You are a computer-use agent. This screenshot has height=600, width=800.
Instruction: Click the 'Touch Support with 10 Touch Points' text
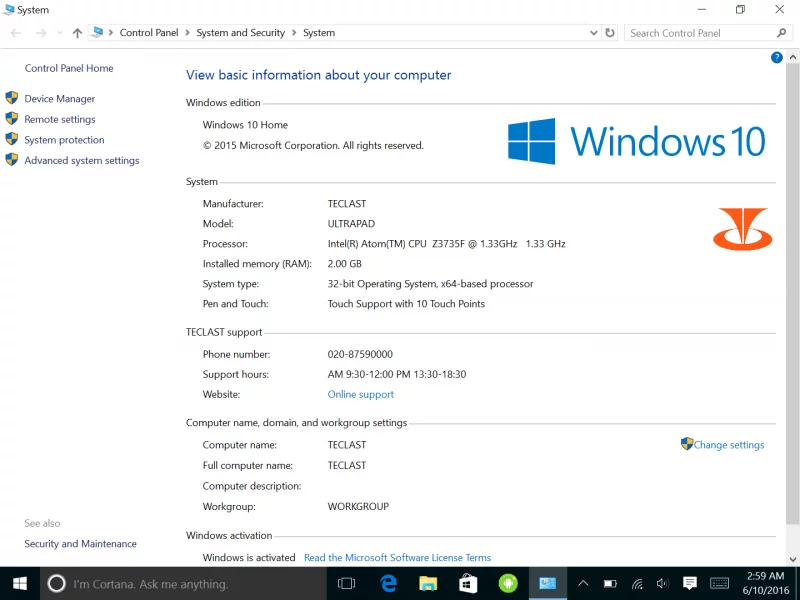[x=406, y=304]
